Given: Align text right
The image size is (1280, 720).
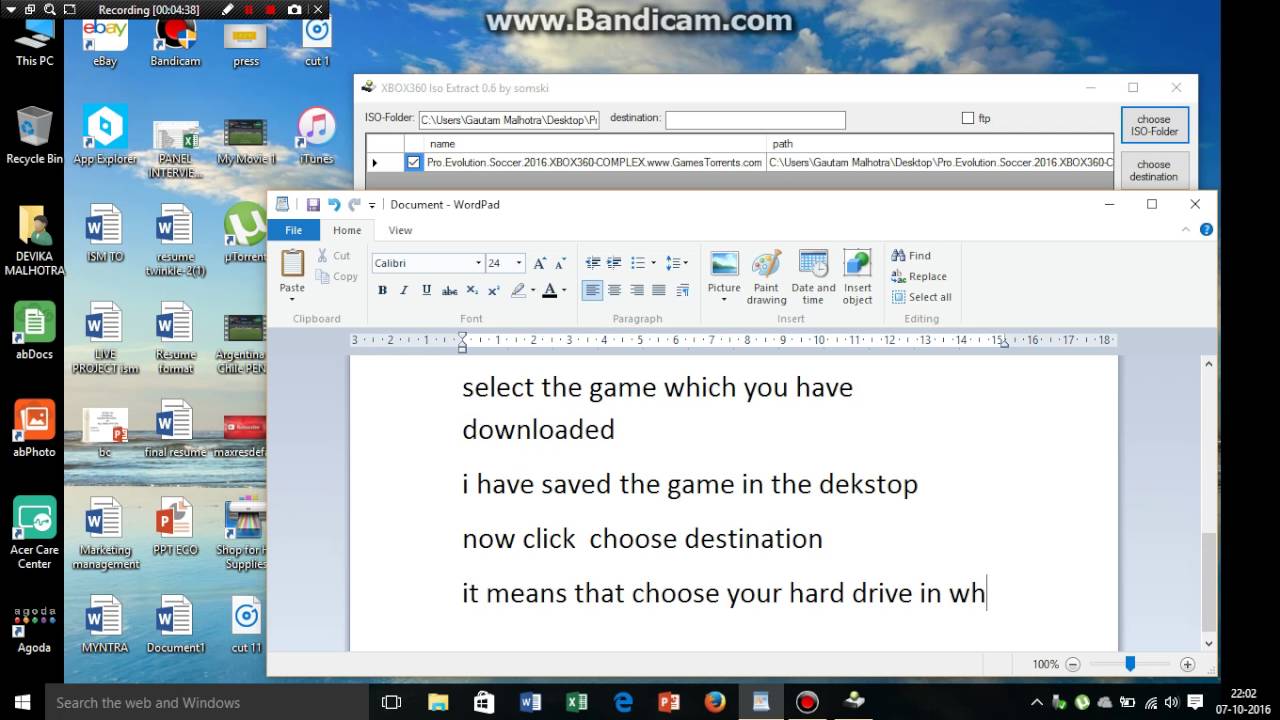Looking at the screenshot, I should [x=636, y=290].
